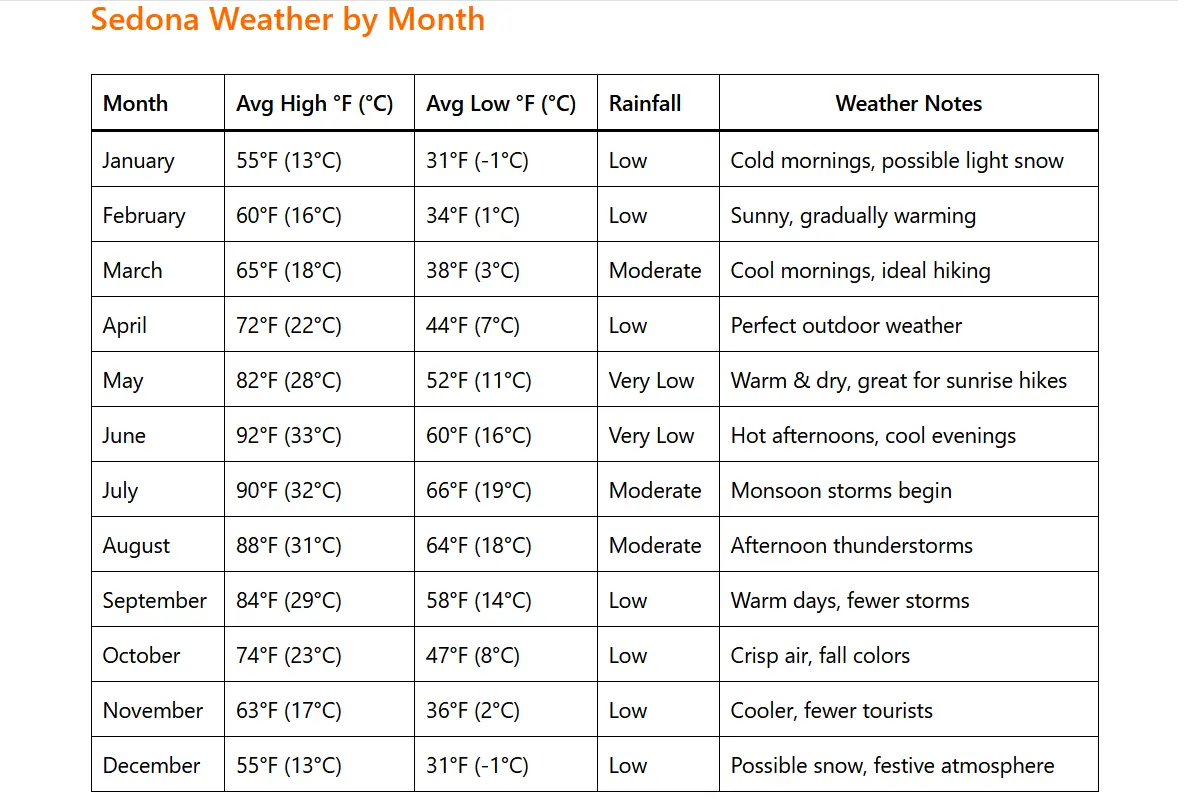Click the 'Weather Notes' column header
The image size is (1203, 799).
coord(908,103)
